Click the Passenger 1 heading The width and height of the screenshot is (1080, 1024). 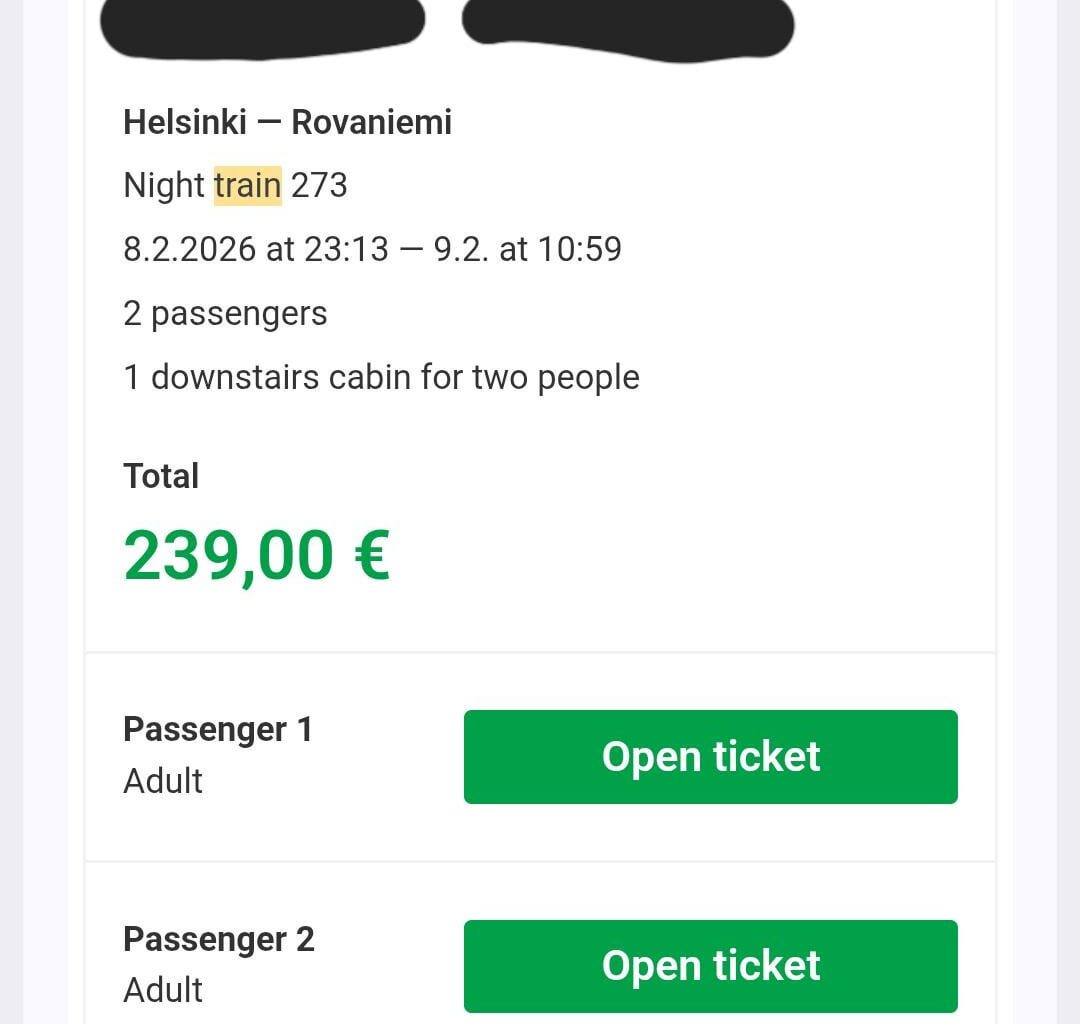(x=217, y=730)
